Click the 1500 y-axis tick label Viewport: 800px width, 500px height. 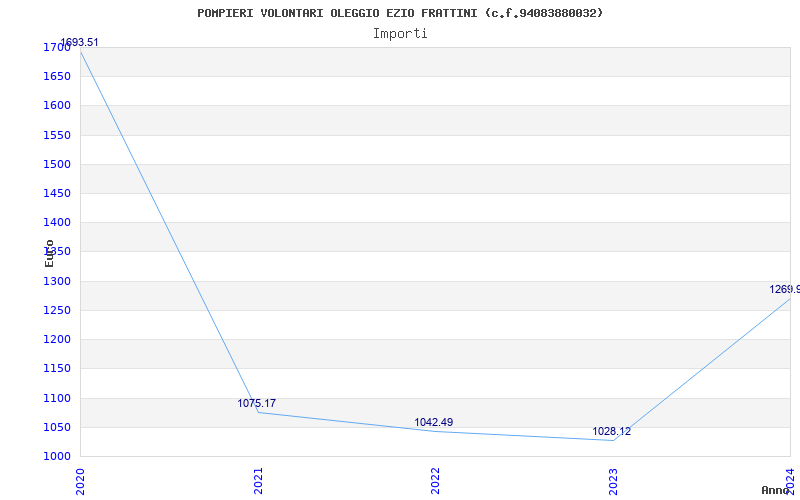[x=57, y=164]
